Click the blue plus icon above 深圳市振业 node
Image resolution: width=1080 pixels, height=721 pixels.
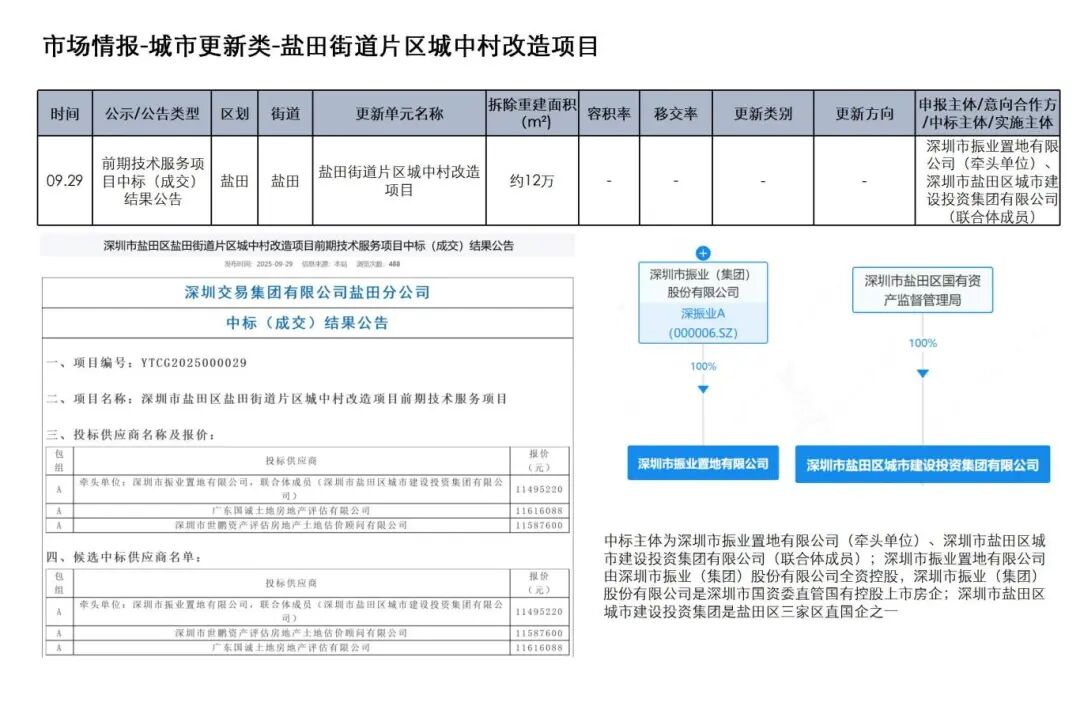[x=703, y=253]
